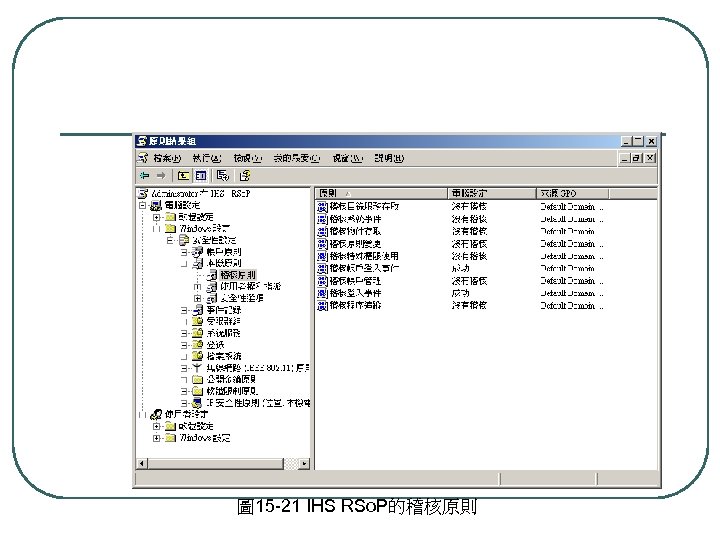
Task: Click policy icon of 稽核帳戶管理 row
Action: pos(322,281)
